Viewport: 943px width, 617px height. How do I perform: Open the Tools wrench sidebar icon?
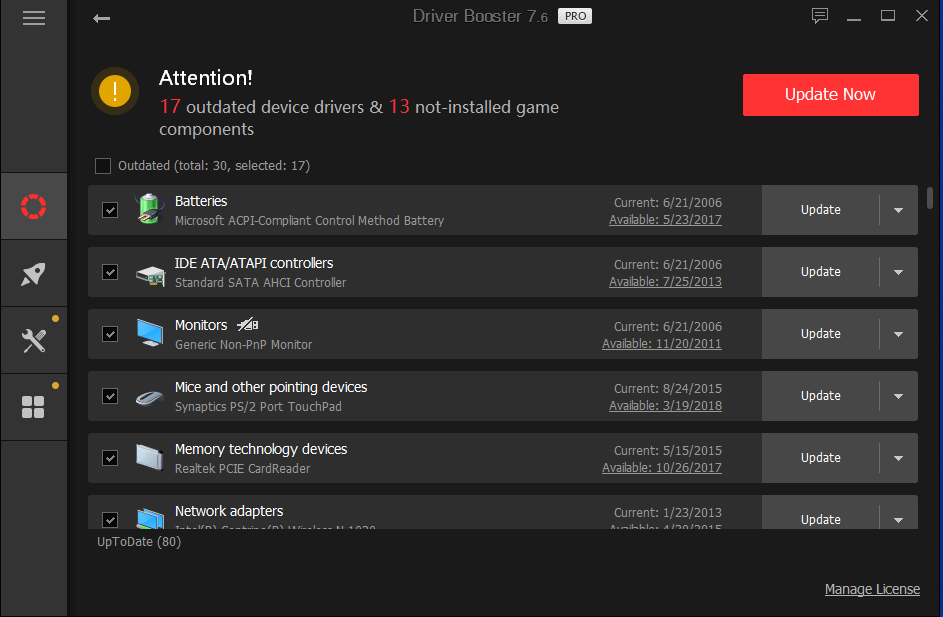tap(34, 341)
